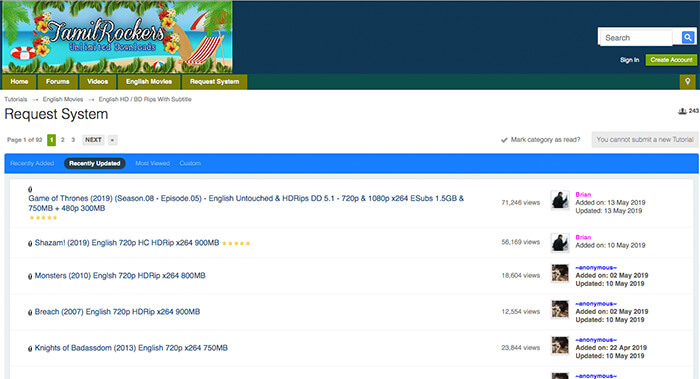Click the star rating under Game of Thrones
Viewport: 700px width, 379px height.
[x=43, y=218]
